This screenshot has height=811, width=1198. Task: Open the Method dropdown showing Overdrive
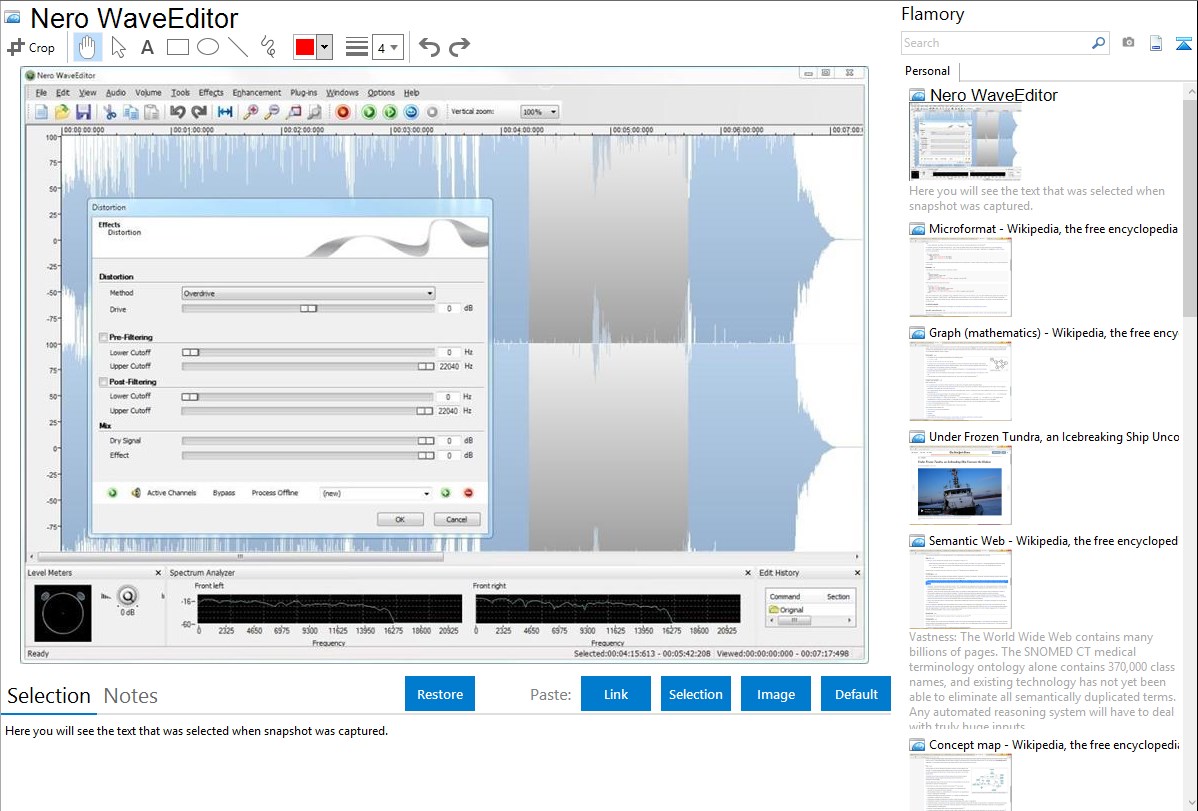[309, 294]
